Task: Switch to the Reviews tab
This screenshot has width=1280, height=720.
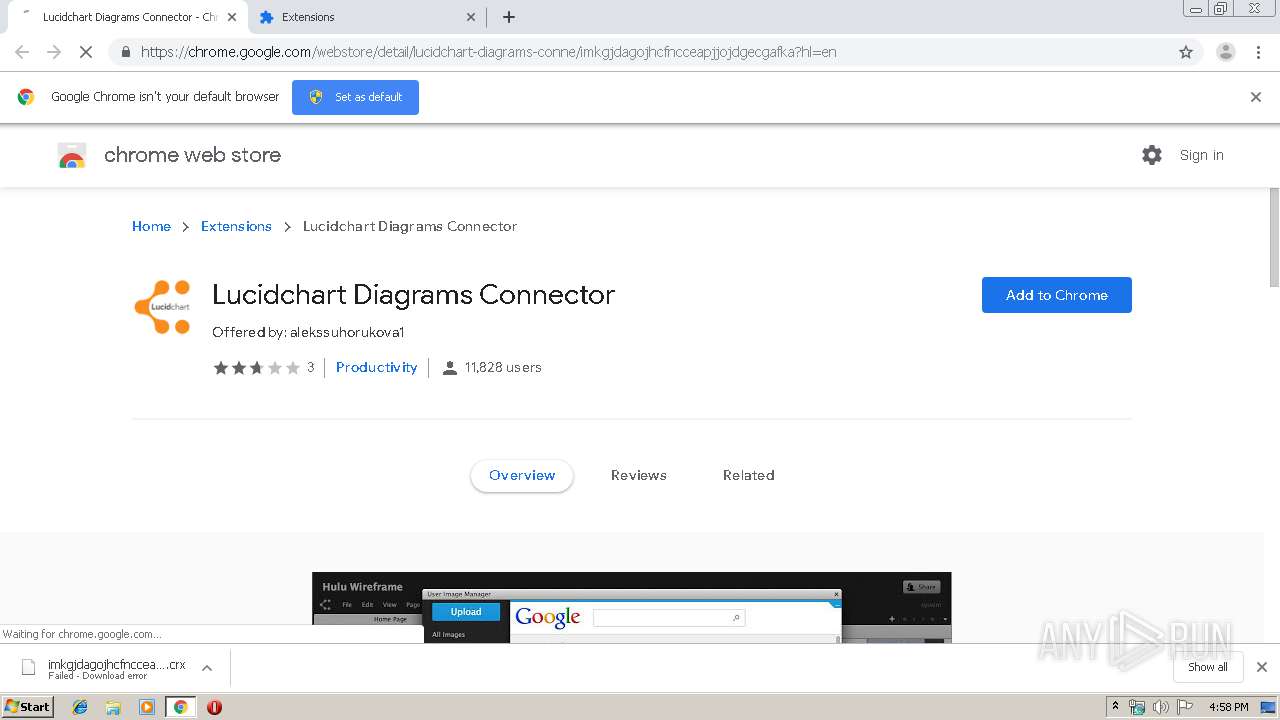Action: click(x=638, y=475)
